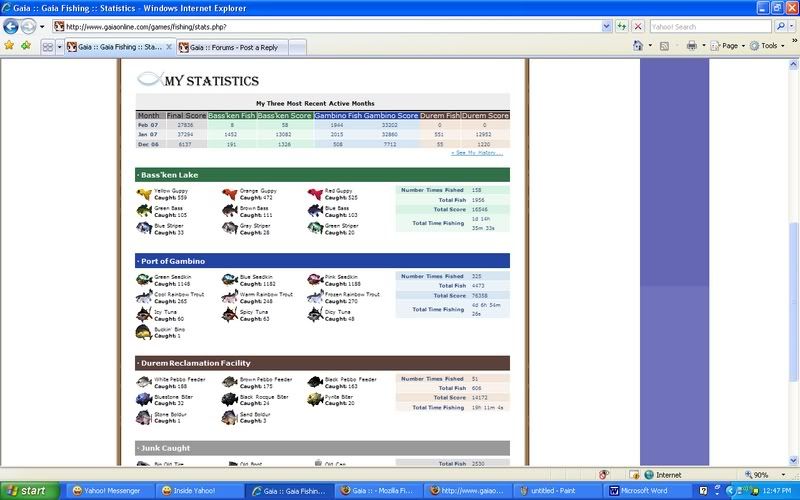Click the Icy Tuna fish icon
Screen dimensions: 800x500
click(144, 314)
